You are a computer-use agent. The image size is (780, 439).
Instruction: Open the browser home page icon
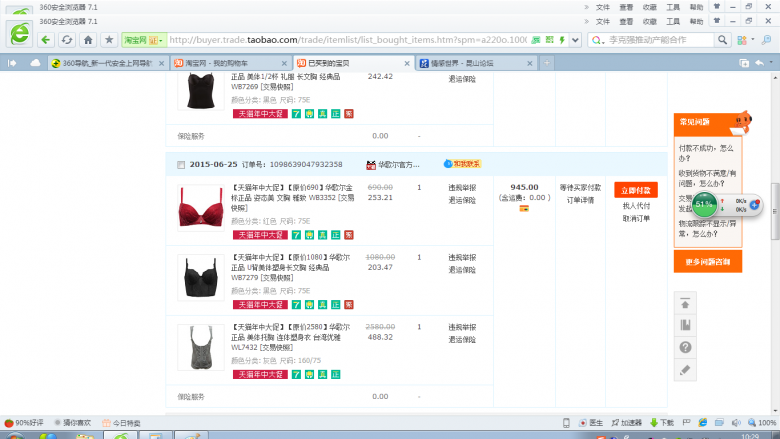pyautogui.click(x=88, y=40)
